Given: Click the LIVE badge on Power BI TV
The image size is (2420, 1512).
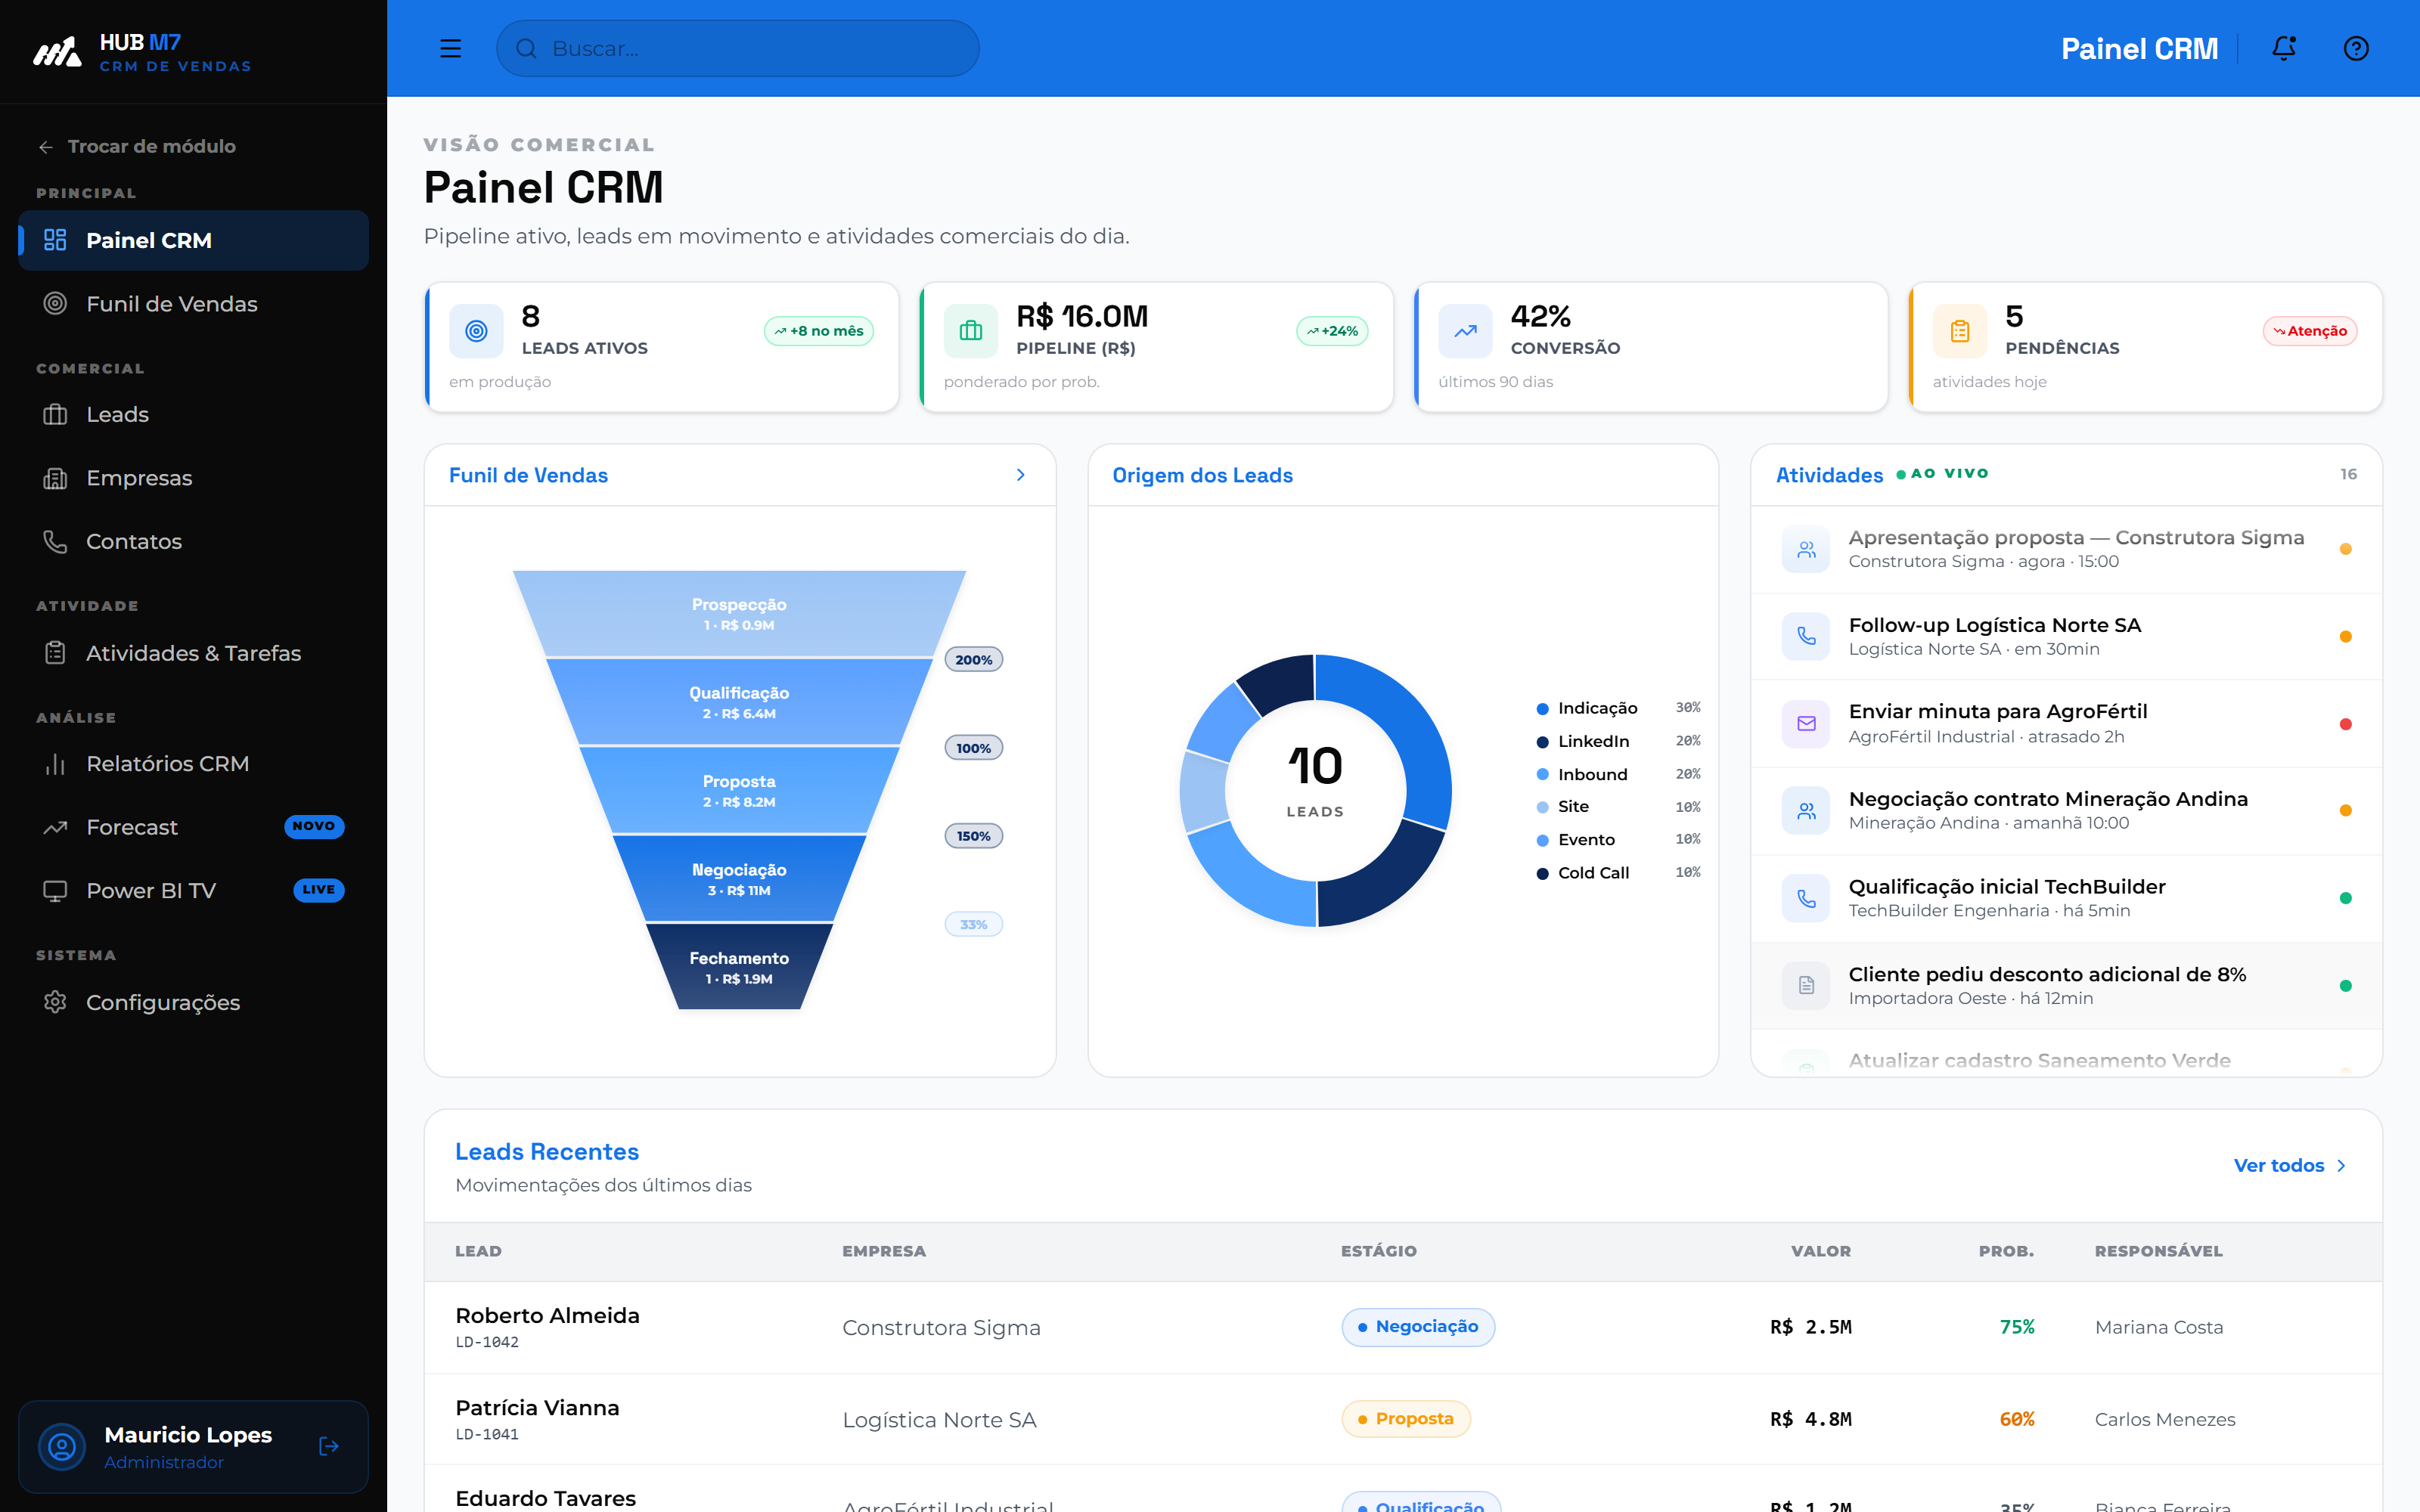Looking at the screenshot, I should point(318,890).
